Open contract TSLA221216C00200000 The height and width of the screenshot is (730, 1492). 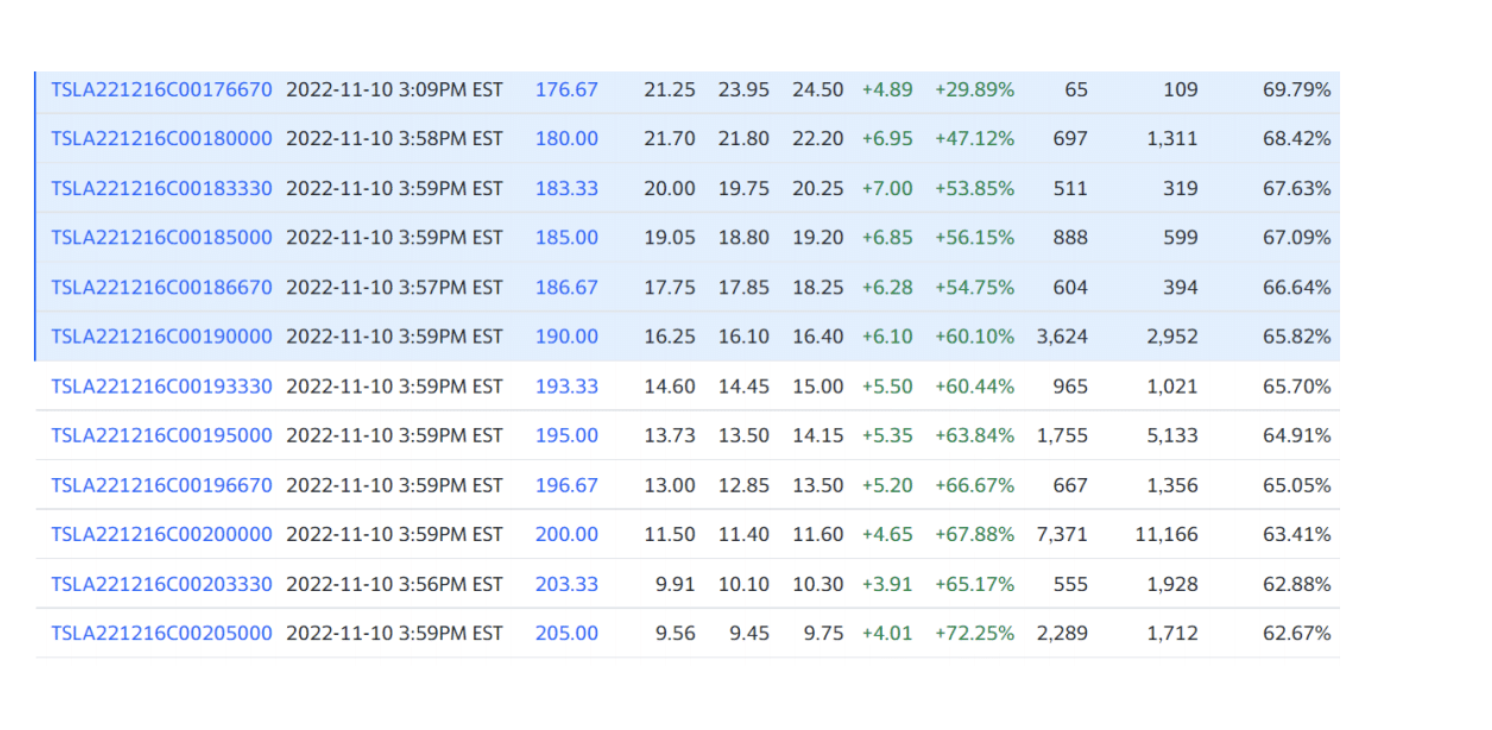coord(161,534)
